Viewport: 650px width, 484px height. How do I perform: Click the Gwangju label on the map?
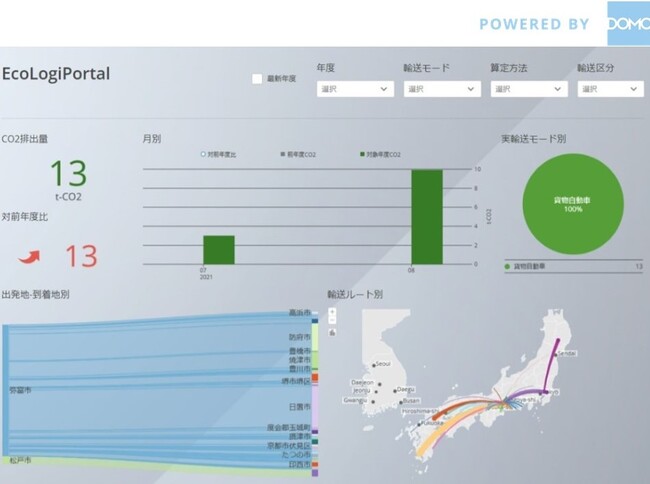point(355,400)
